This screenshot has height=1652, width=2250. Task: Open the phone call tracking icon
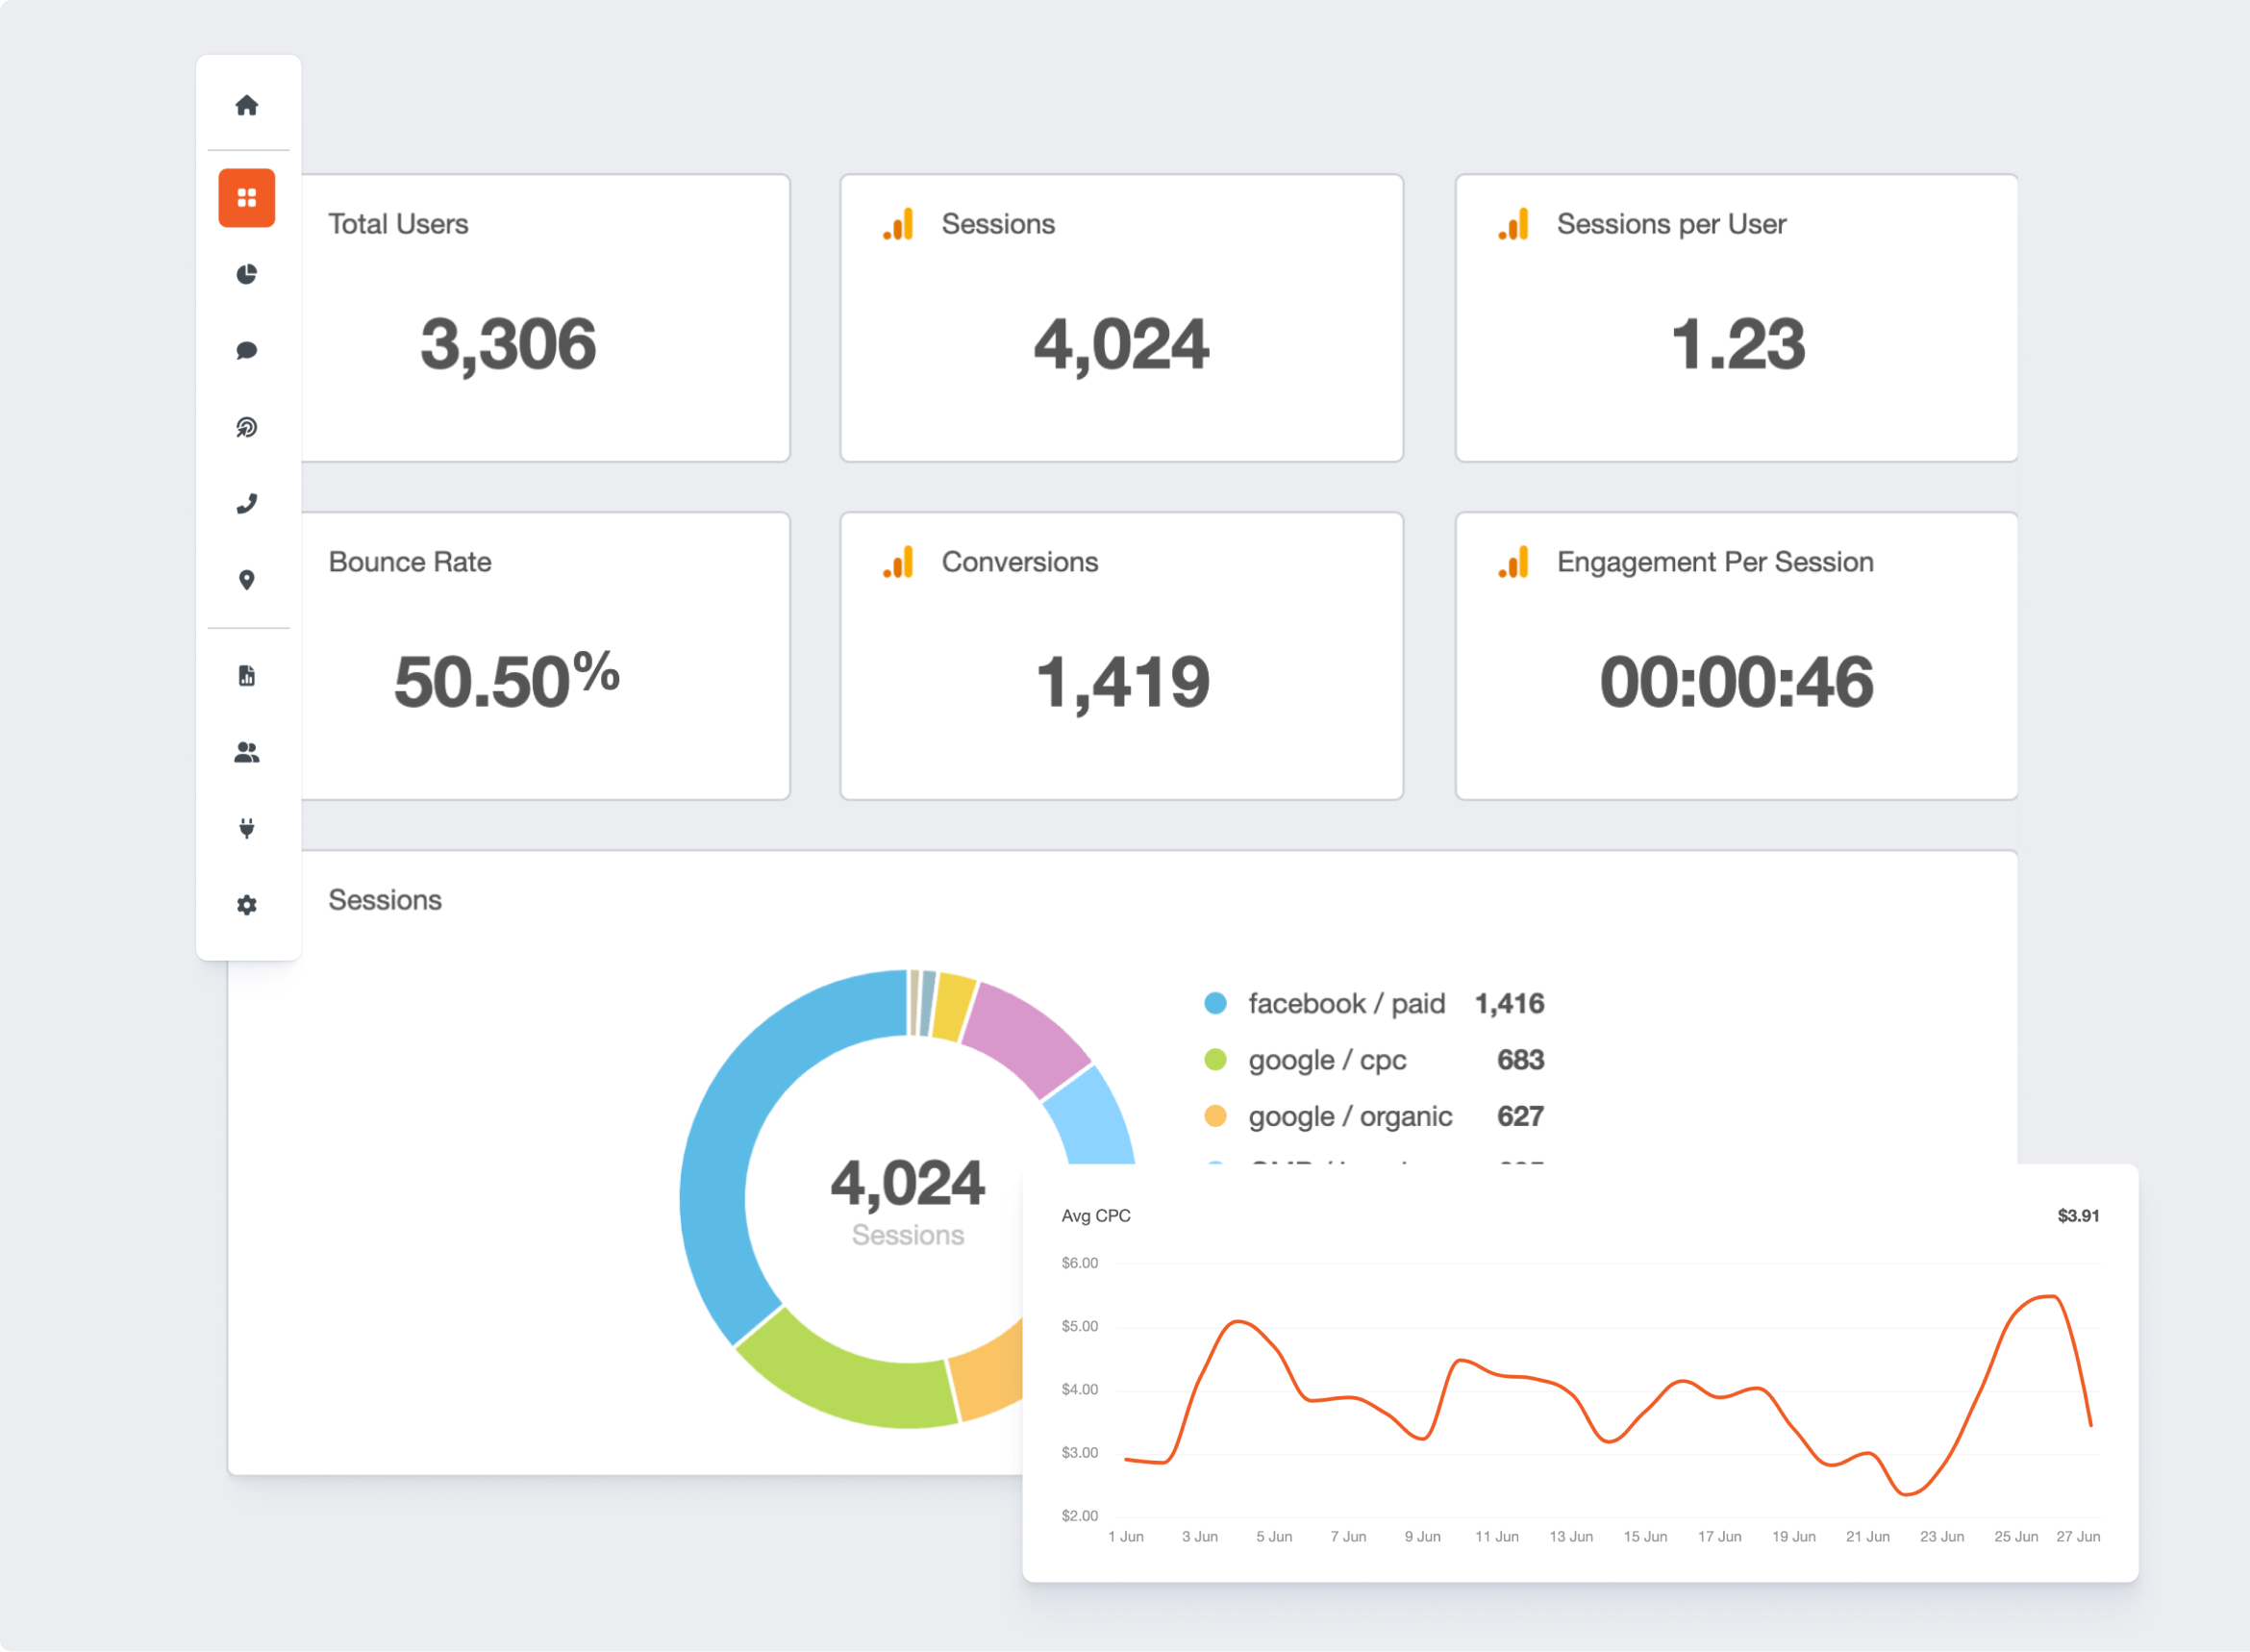pos(247,503)
